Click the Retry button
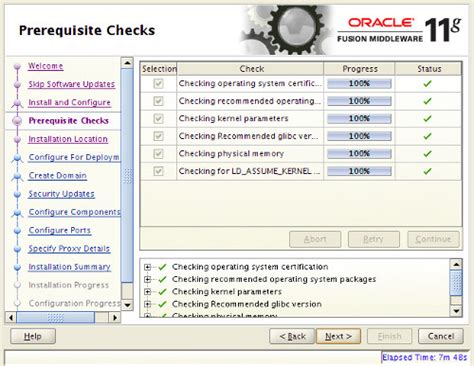Screen dimensions: 474x366 click(374, 239)
